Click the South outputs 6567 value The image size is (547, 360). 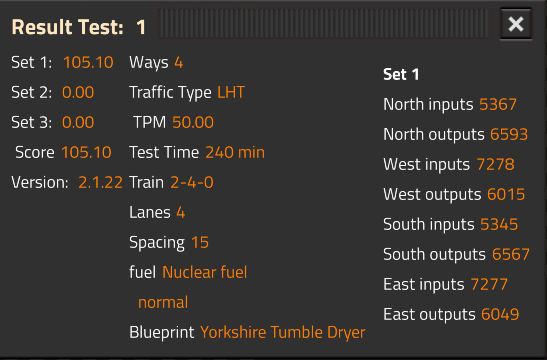(511, 255)
